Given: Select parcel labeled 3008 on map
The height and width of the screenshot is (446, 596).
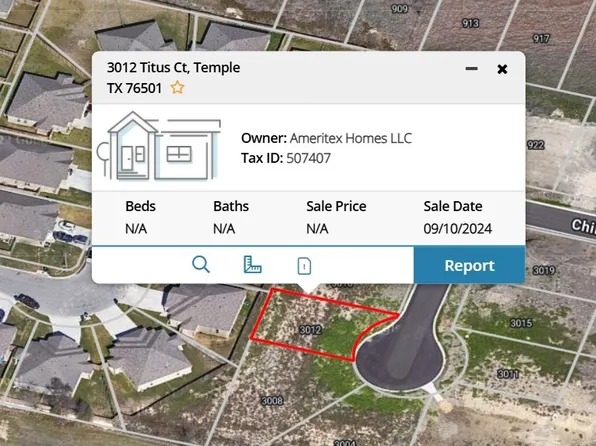Looking at the screenshot, I should coord(272,400).
